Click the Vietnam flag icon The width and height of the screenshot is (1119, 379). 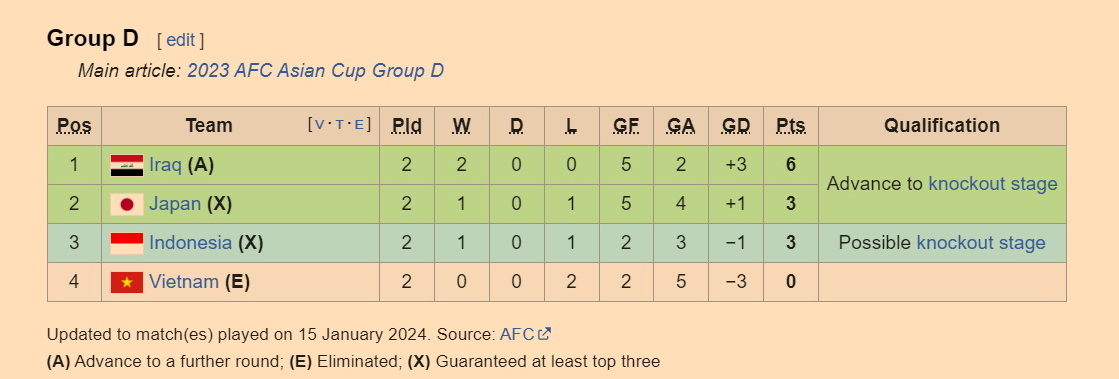pyautogui.click(x=127, y=282)
